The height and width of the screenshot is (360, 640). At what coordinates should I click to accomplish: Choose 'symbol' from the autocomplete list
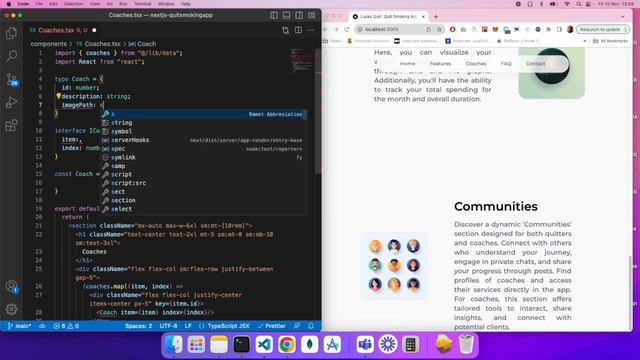click(x=204, y=131)
